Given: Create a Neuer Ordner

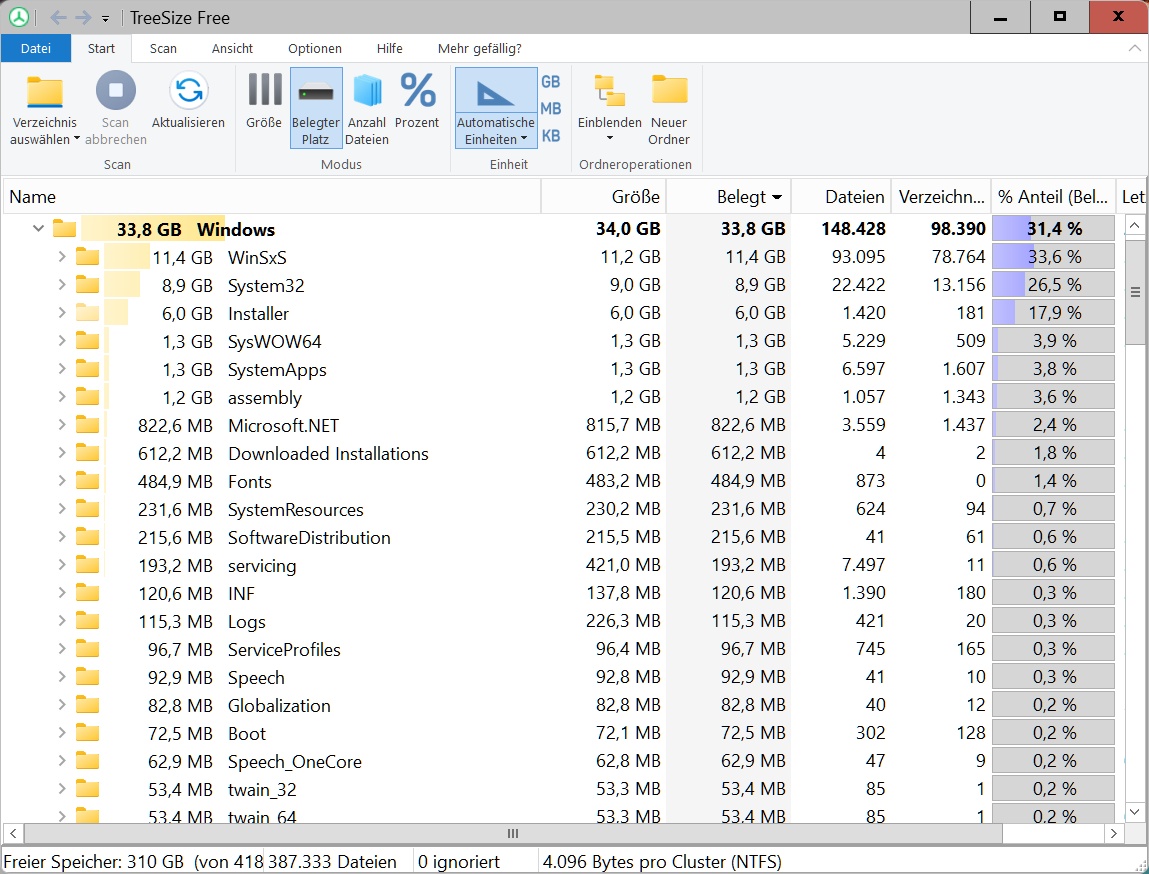Looking at the screenshot, I should [669, 108].
